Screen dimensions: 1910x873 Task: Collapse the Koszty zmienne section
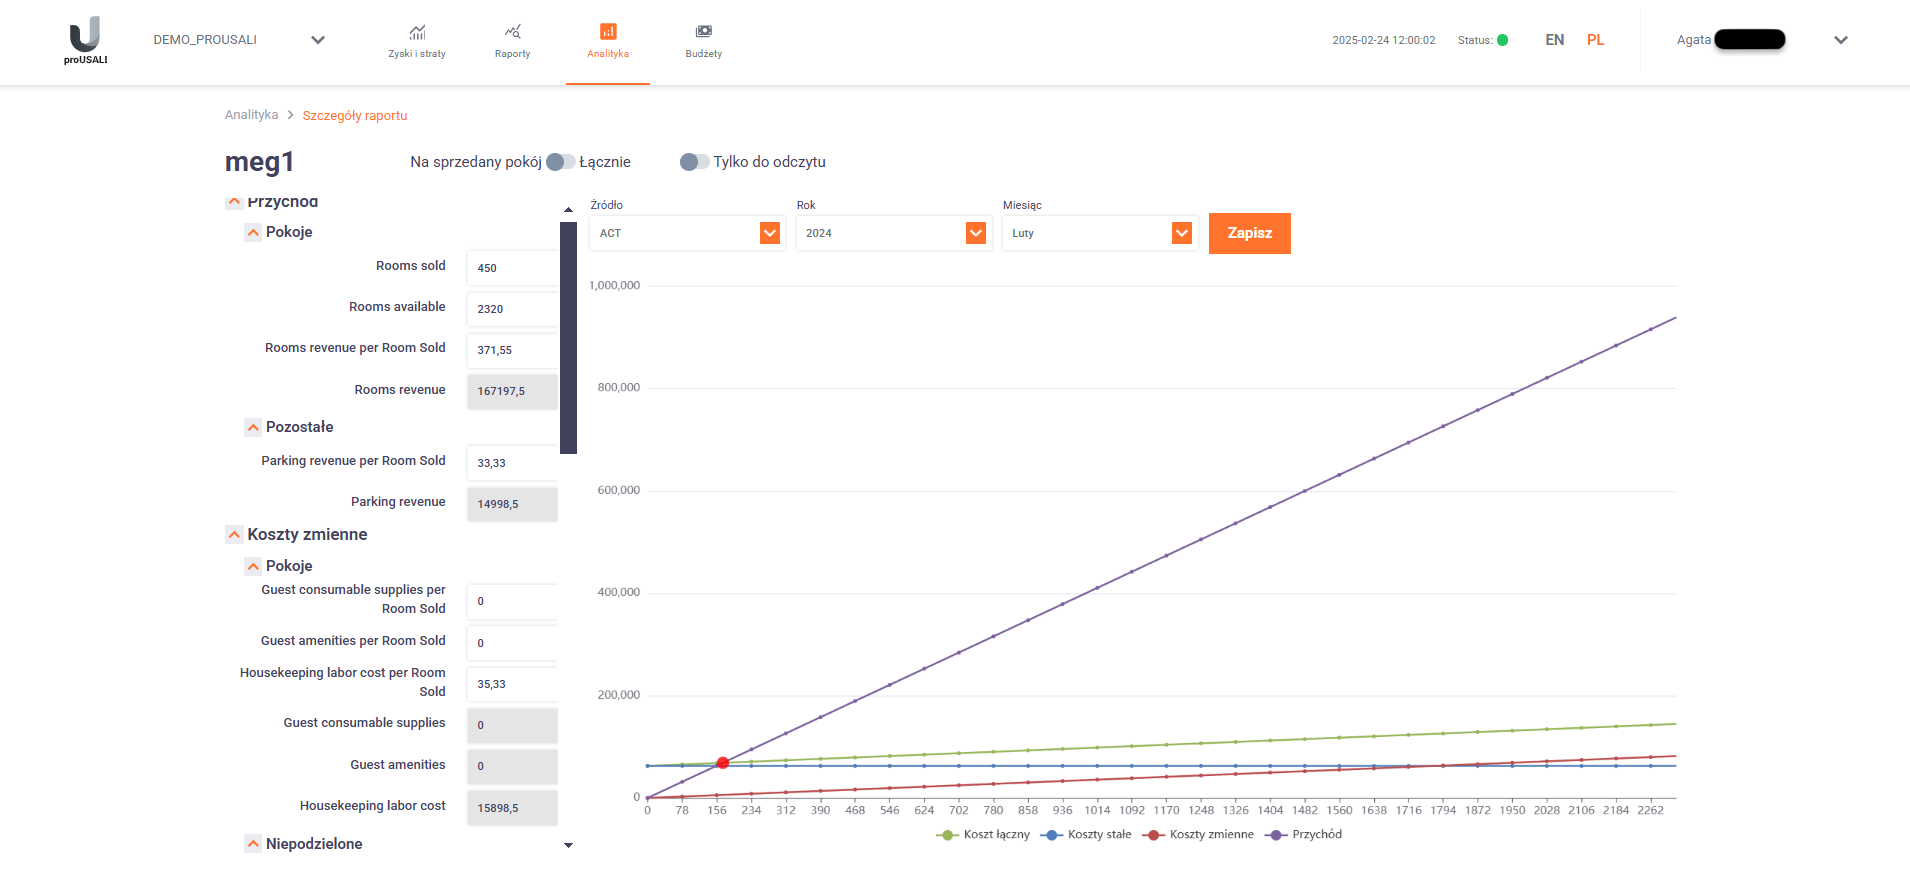(x=234, y=534)
